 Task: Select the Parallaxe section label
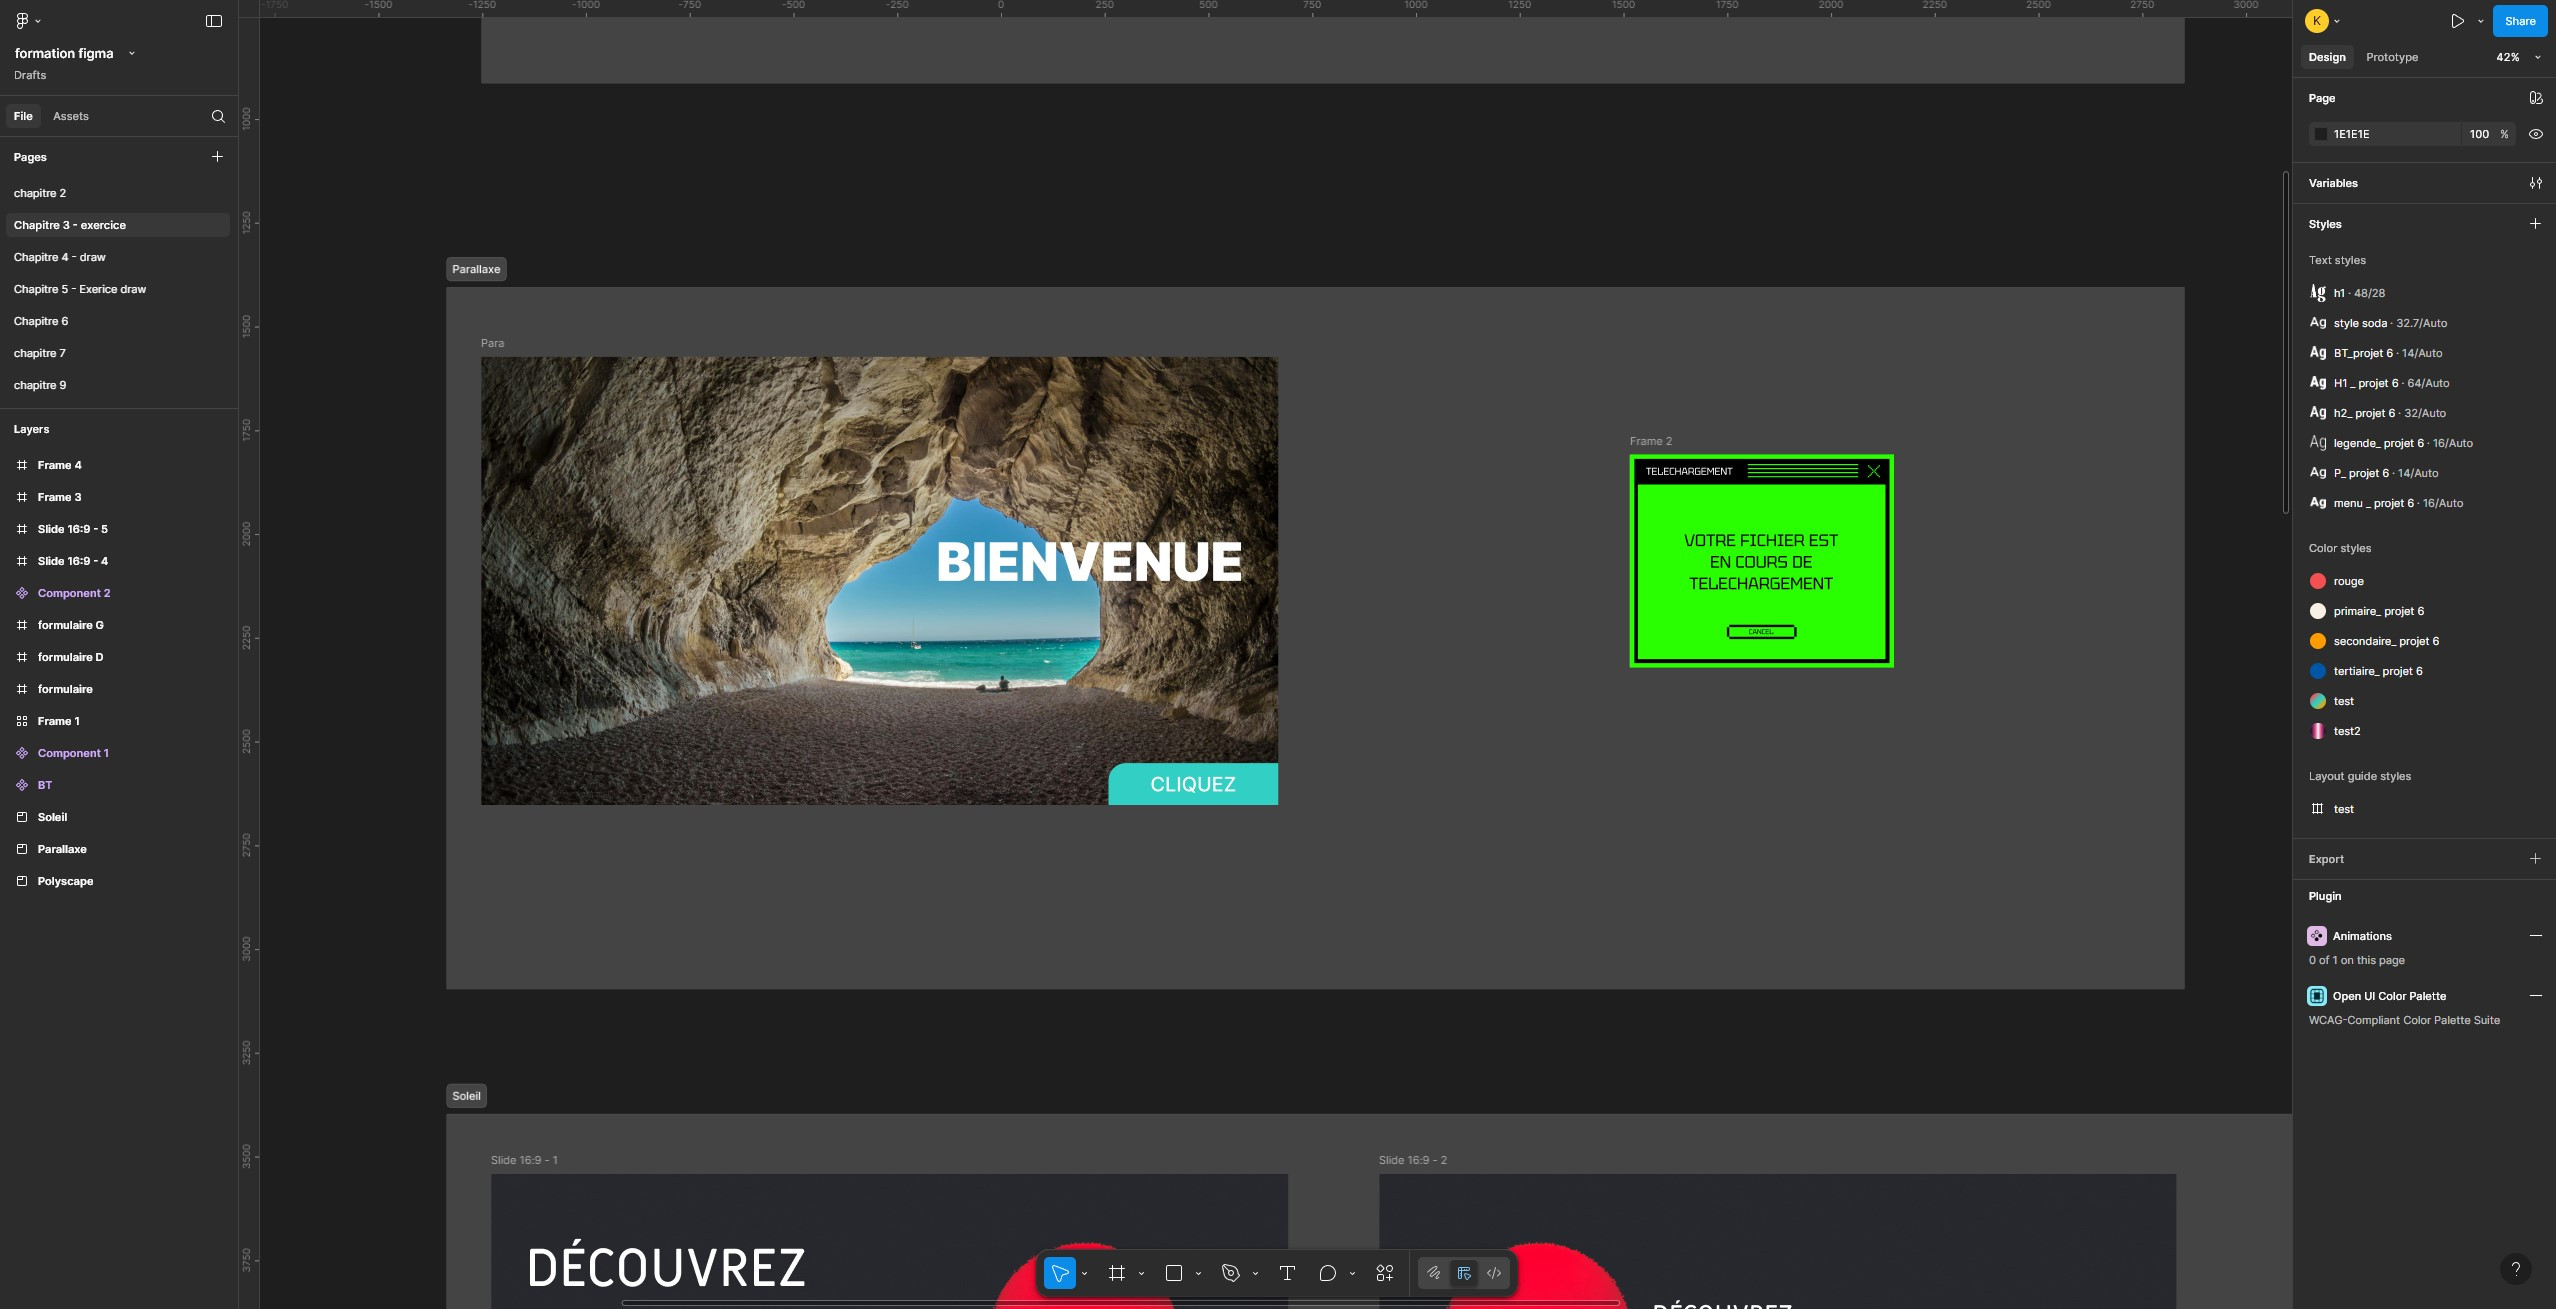point(476,269)
